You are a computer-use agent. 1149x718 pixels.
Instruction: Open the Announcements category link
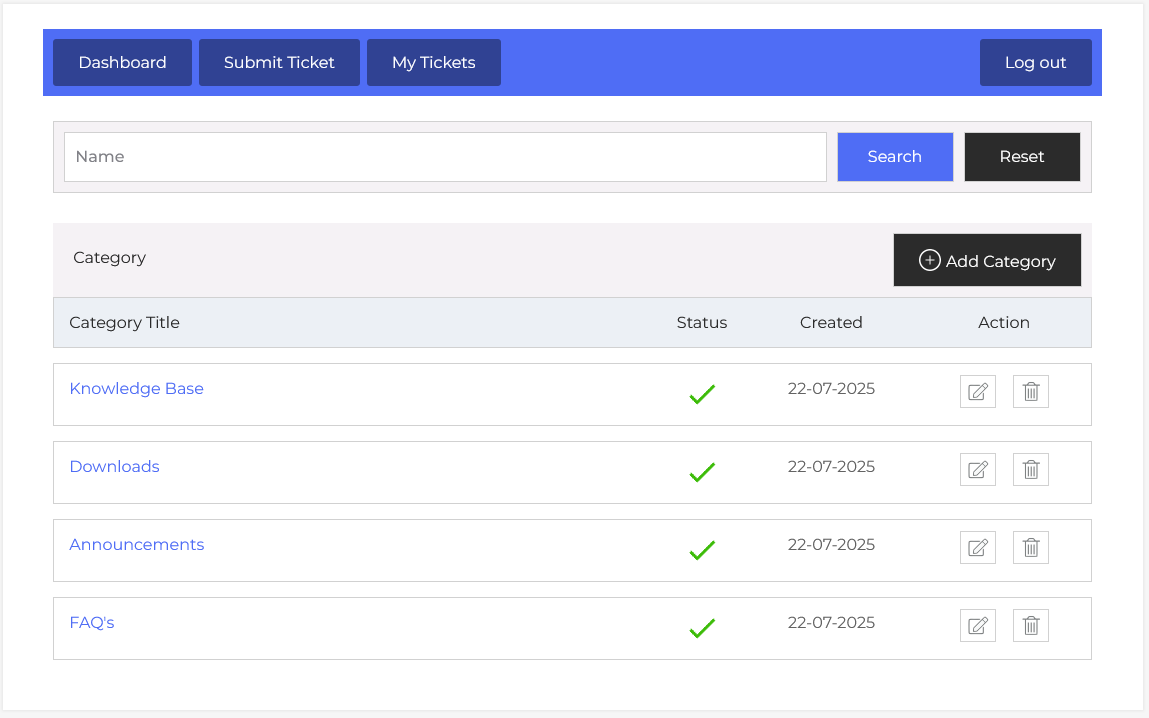click(136, 545)
